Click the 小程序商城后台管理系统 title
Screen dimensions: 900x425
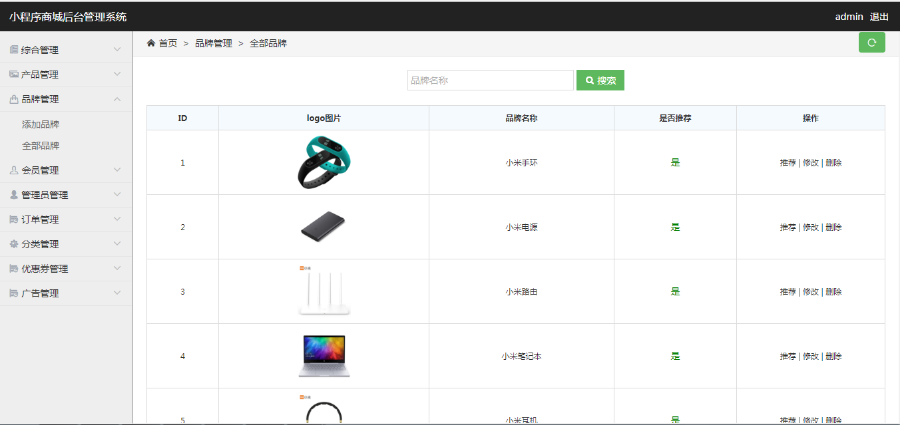tap(68, 17)
